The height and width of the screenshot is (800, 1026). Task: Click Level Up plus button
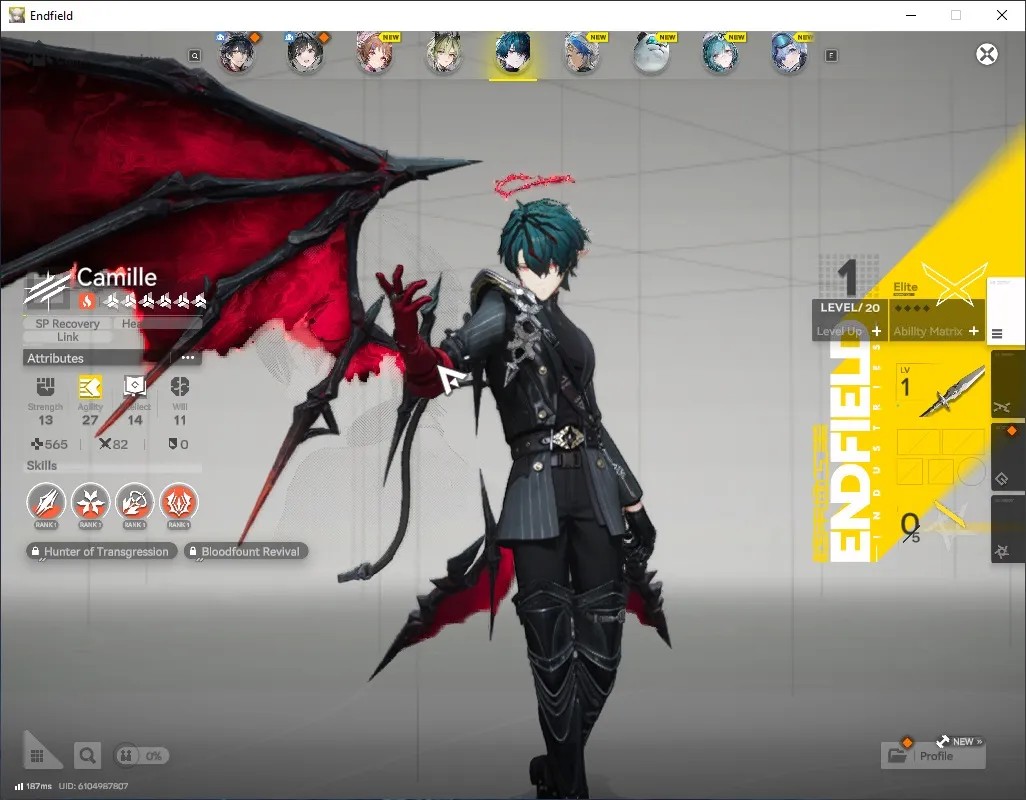[849, 331]
